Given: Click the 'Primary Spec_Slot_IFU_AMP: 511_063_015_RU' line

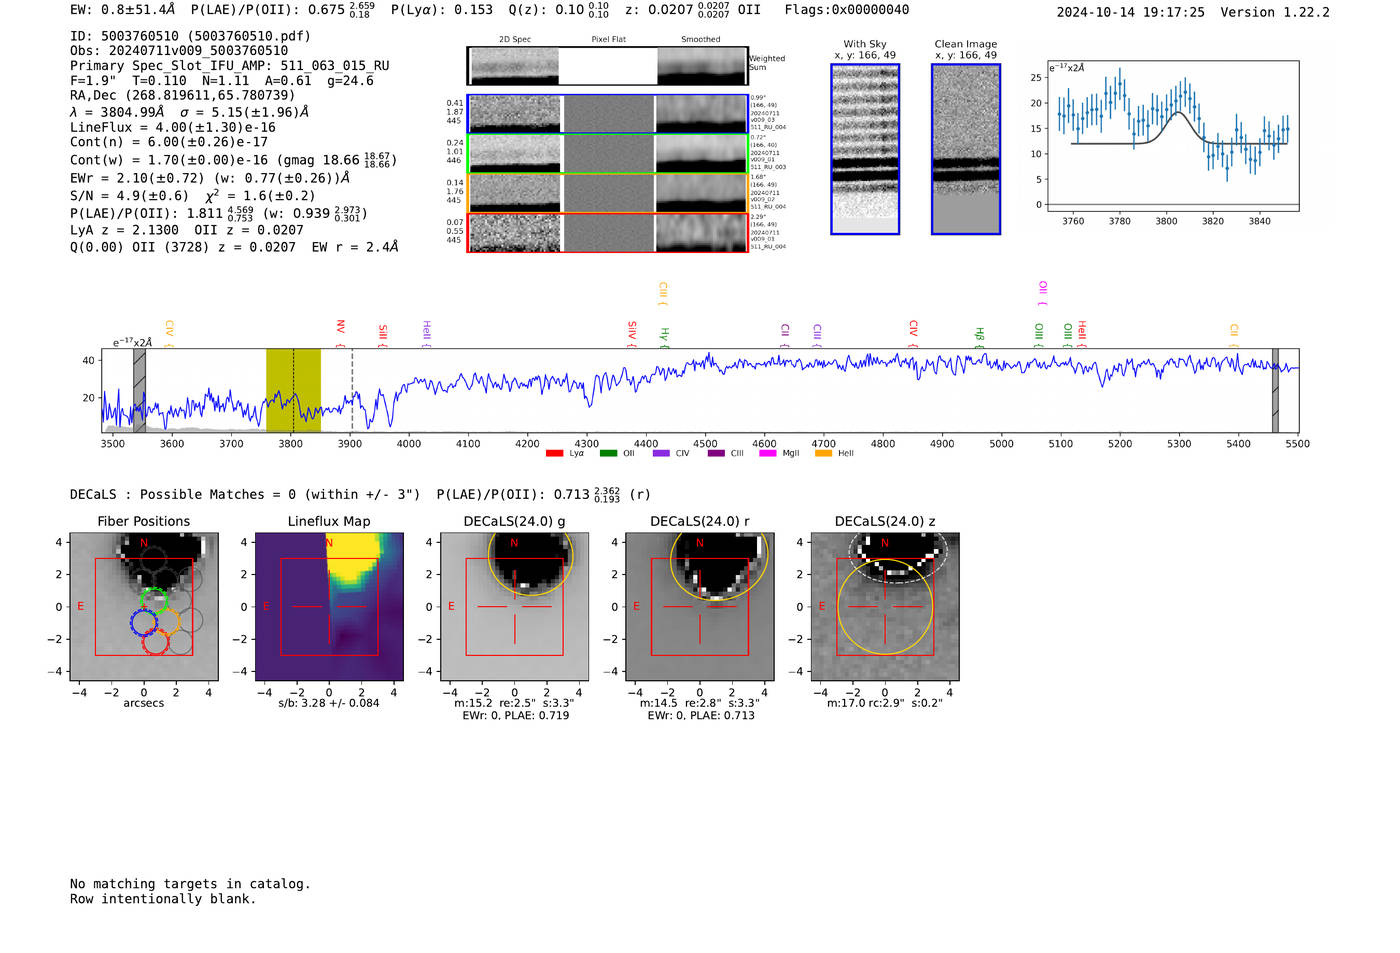Looking at the screenshot, I should pyautogui.click(x=230, y=65).
